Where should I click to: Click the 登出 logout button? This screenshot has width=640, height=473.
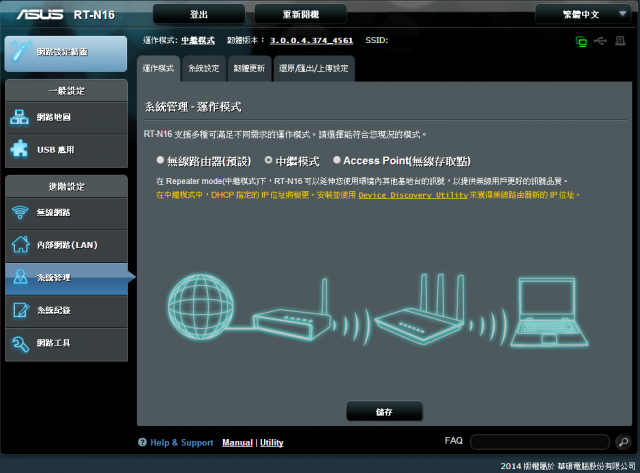(199, 15)
